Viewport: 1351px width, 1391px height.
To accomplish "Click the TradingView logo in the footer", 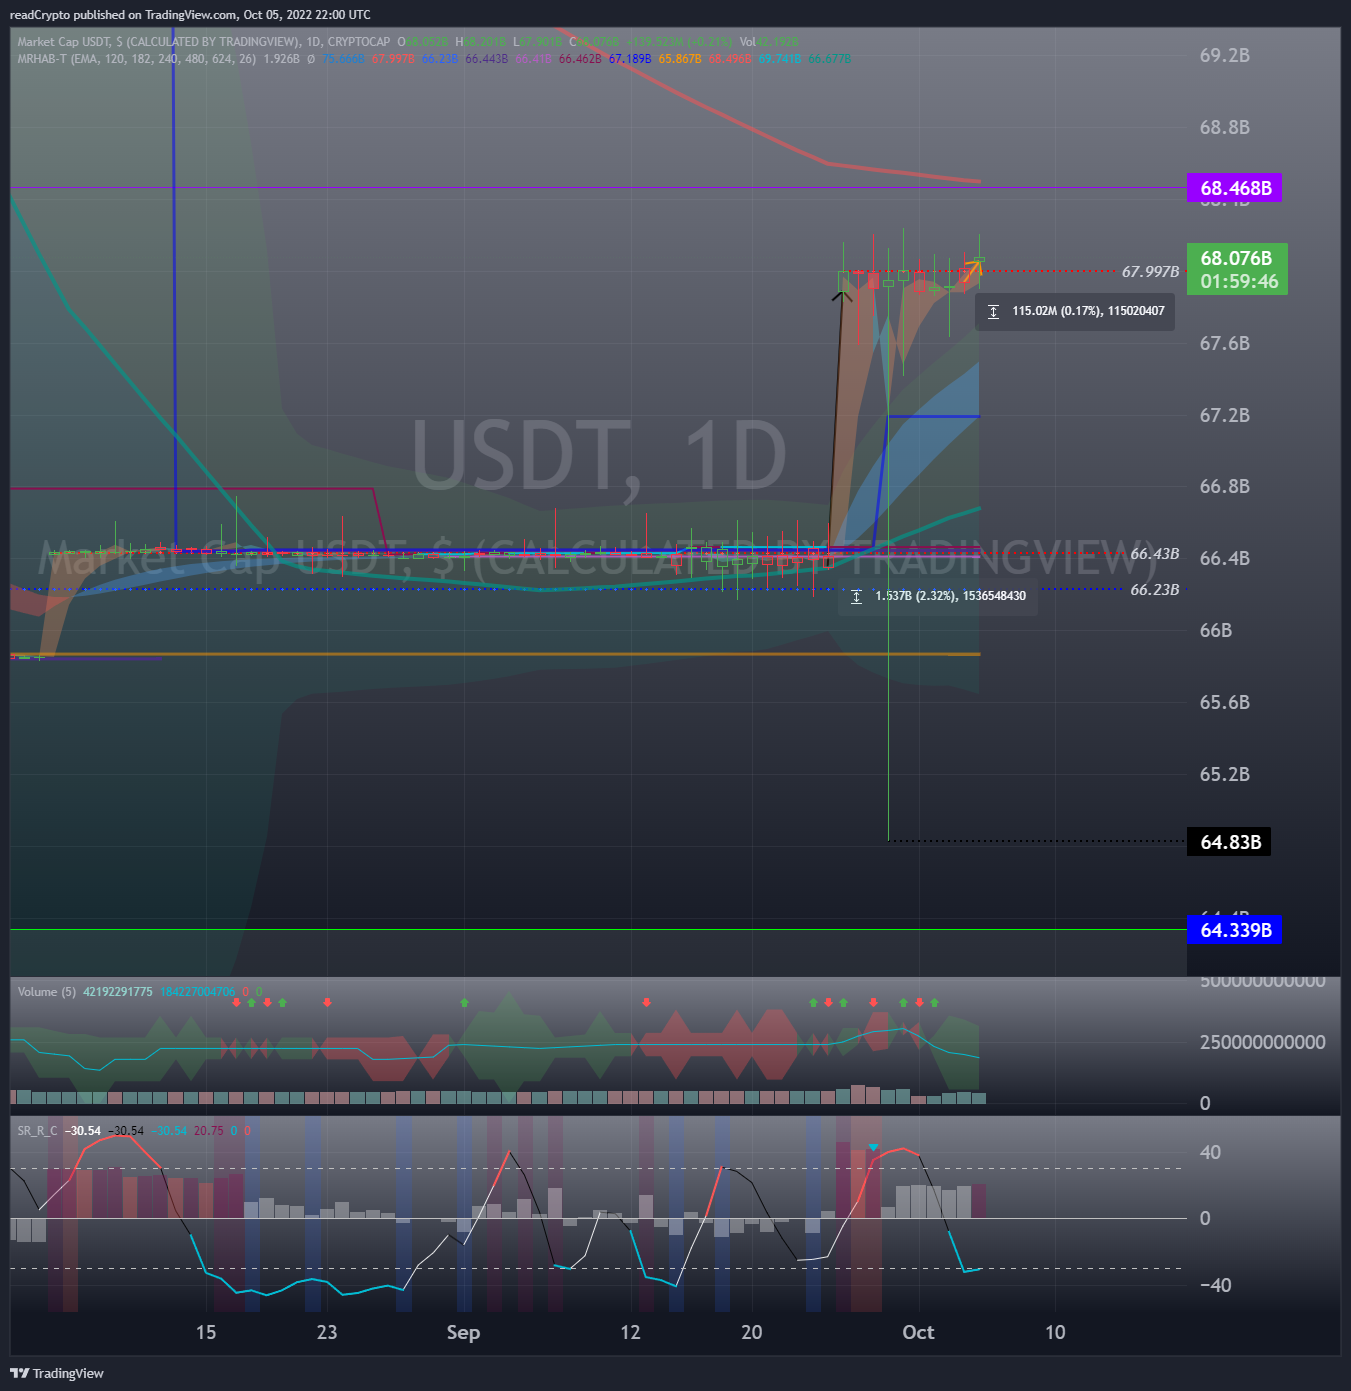I will [x=57, y=1373].
